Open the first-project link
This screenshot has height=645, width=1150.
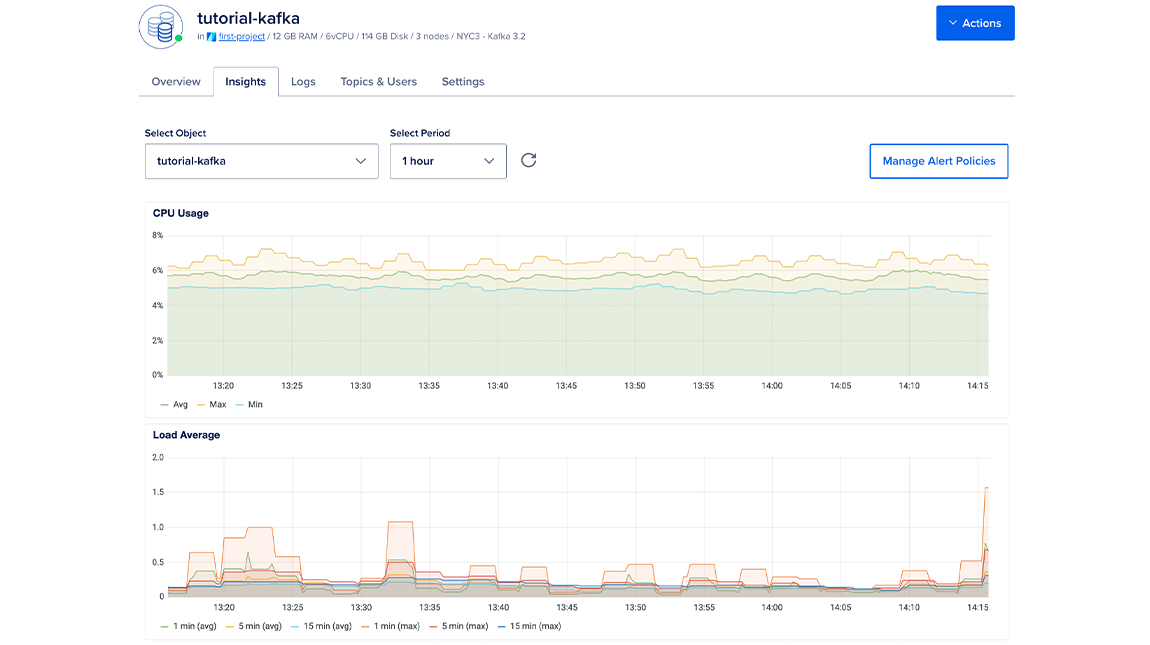click(241, 37)
